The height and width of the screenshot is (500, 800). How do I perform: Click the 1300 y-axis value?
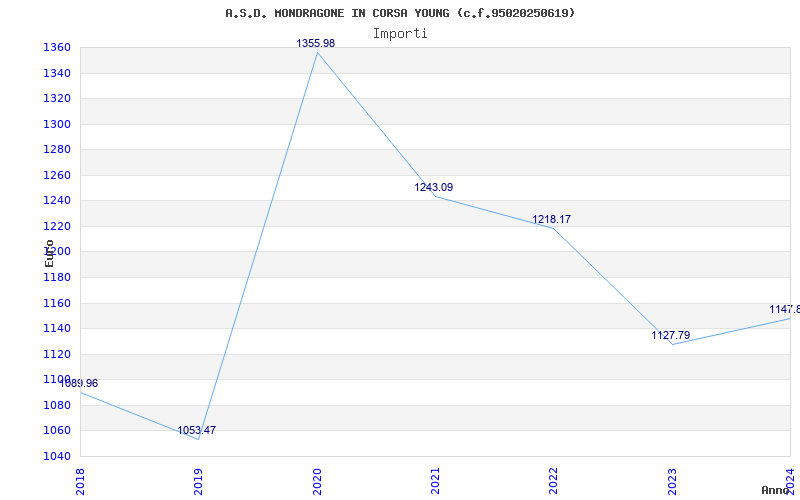pyautogui.click(x=57, y=124)
